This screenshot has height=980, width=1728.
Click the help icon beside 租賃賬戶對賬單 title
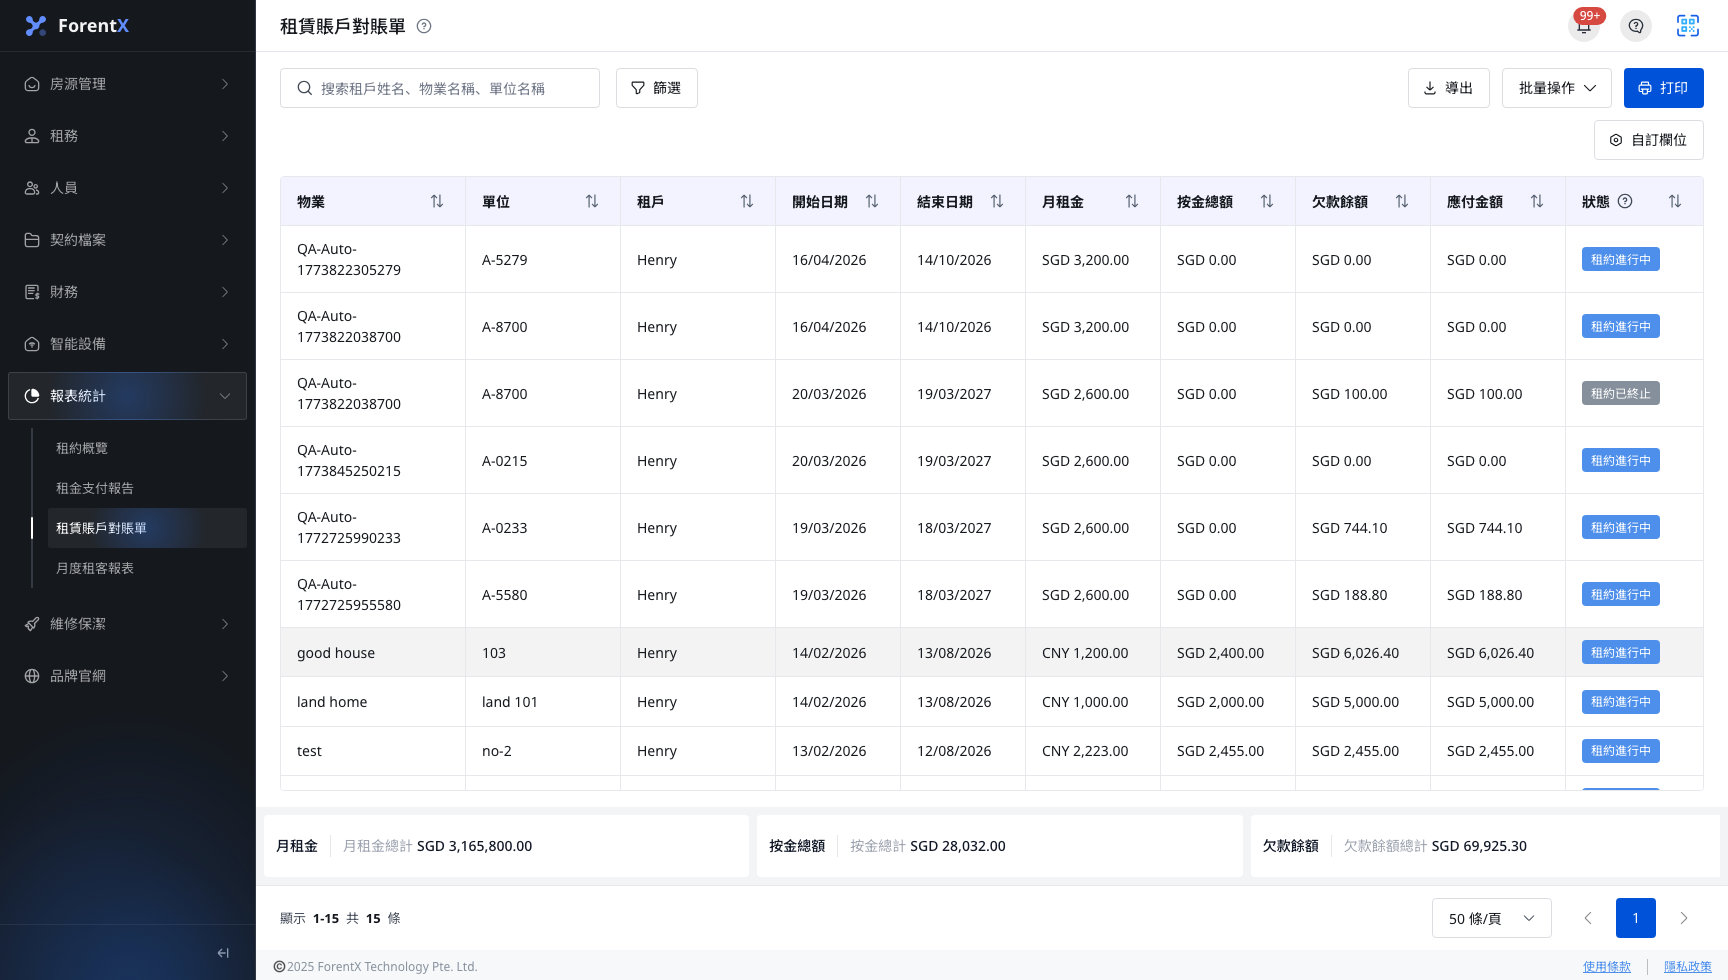pyautogui.click(x=424, y=26)
